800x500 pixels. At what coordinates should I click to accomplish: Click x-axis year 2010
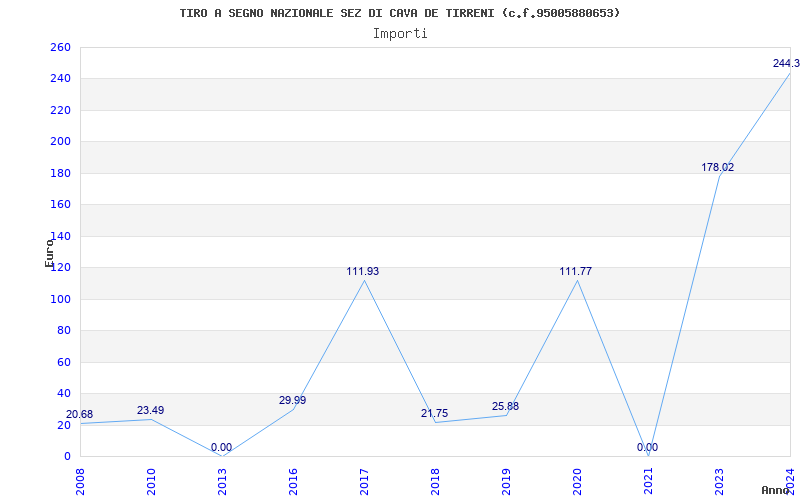[151, 482]
